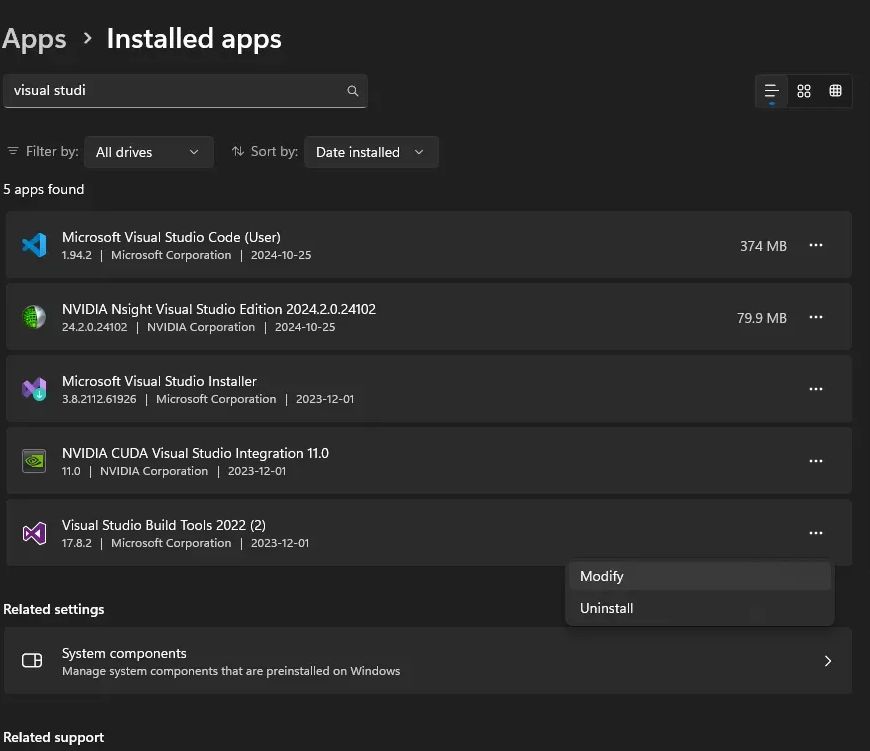Click version 24.2.0.24102 text

(x=94, y=327)
